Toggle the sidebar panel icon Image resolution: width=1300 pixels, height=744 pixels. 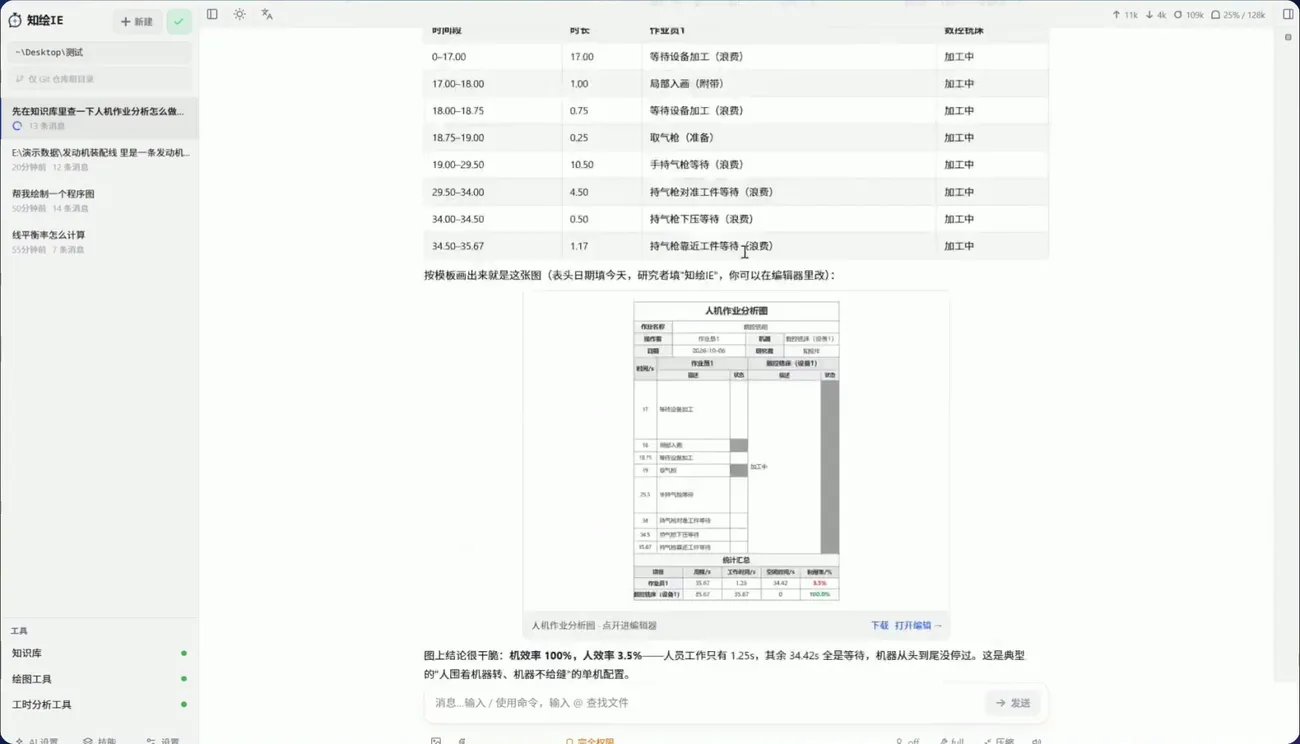(x=212, y=14)
